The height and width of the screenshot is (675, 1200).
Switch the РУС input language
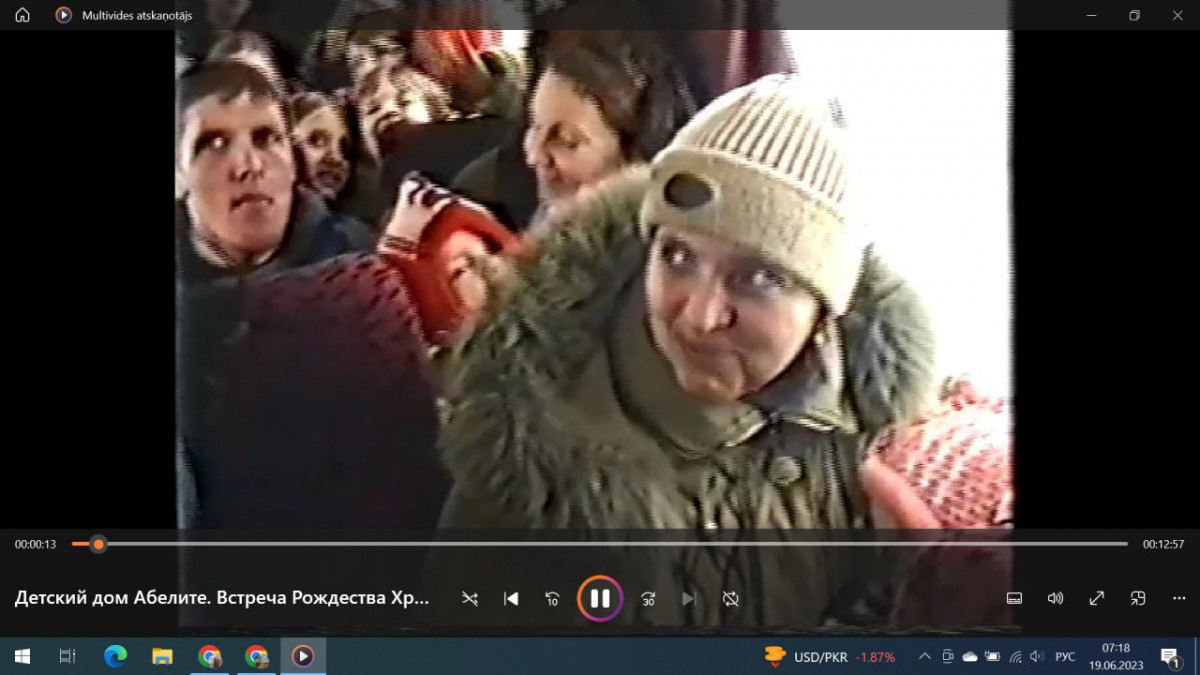click(1066, 657)
